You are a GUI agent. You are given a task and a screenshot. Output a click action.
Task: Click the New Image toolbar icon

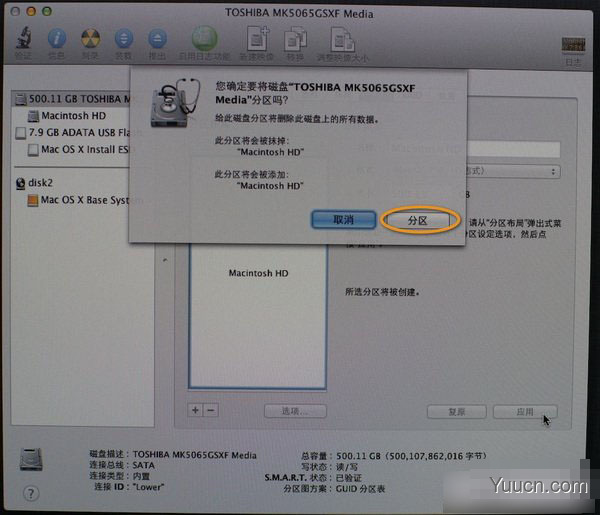[258, 38]
